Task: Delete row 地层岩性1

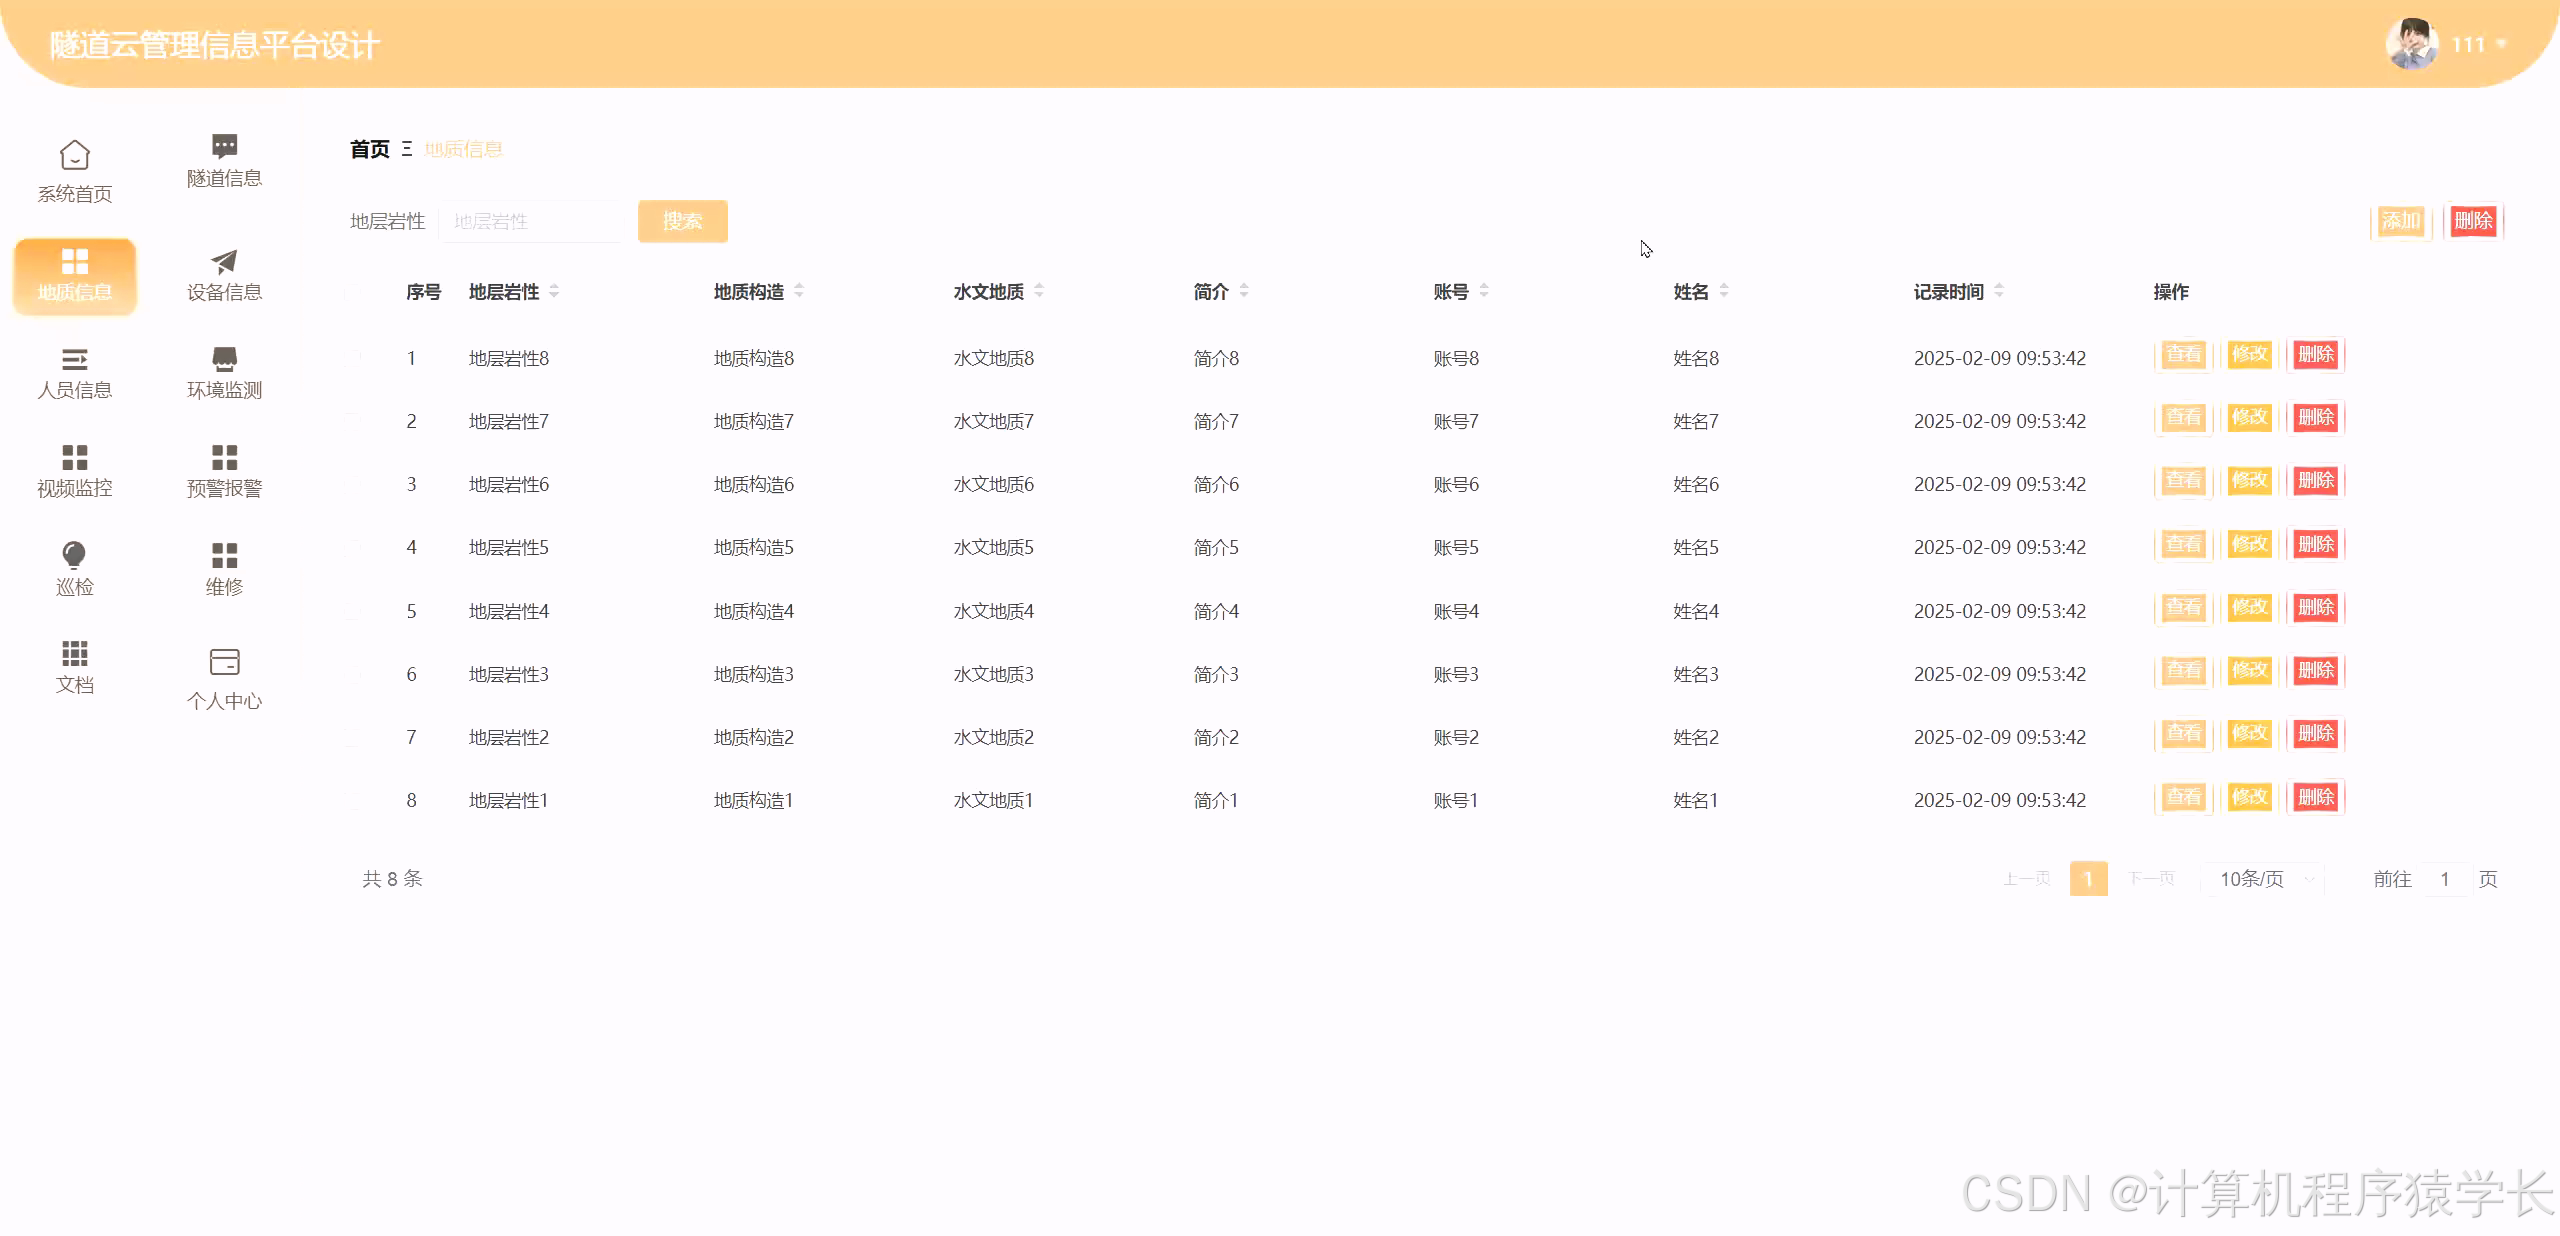Action: [2316, 798]
